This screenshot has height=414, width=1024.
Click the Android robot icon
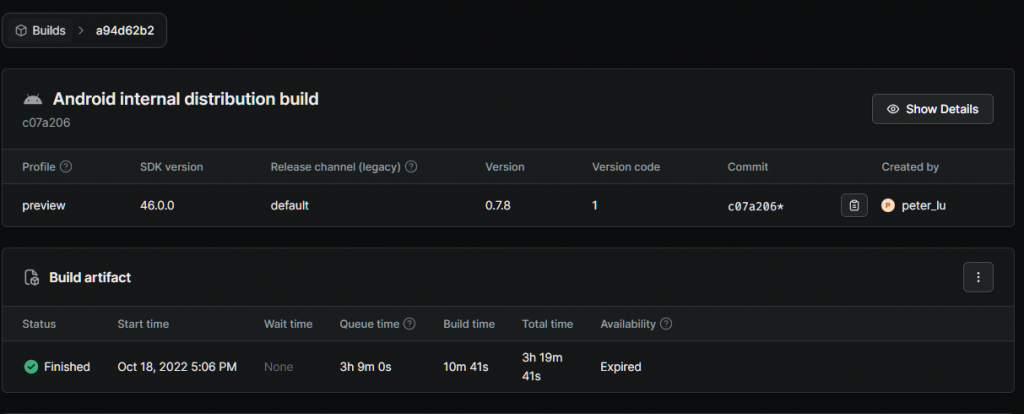(x=32, y=99)
